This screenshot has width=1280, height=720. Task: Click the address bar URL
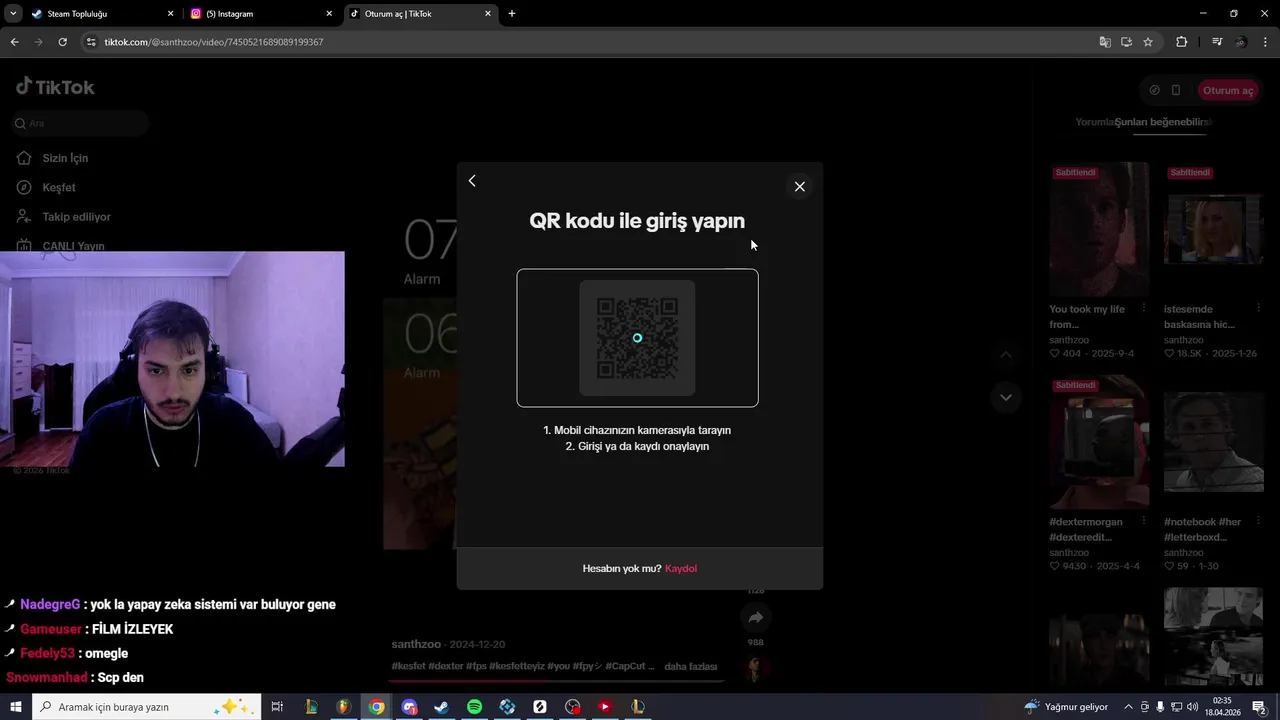[214, 42]
